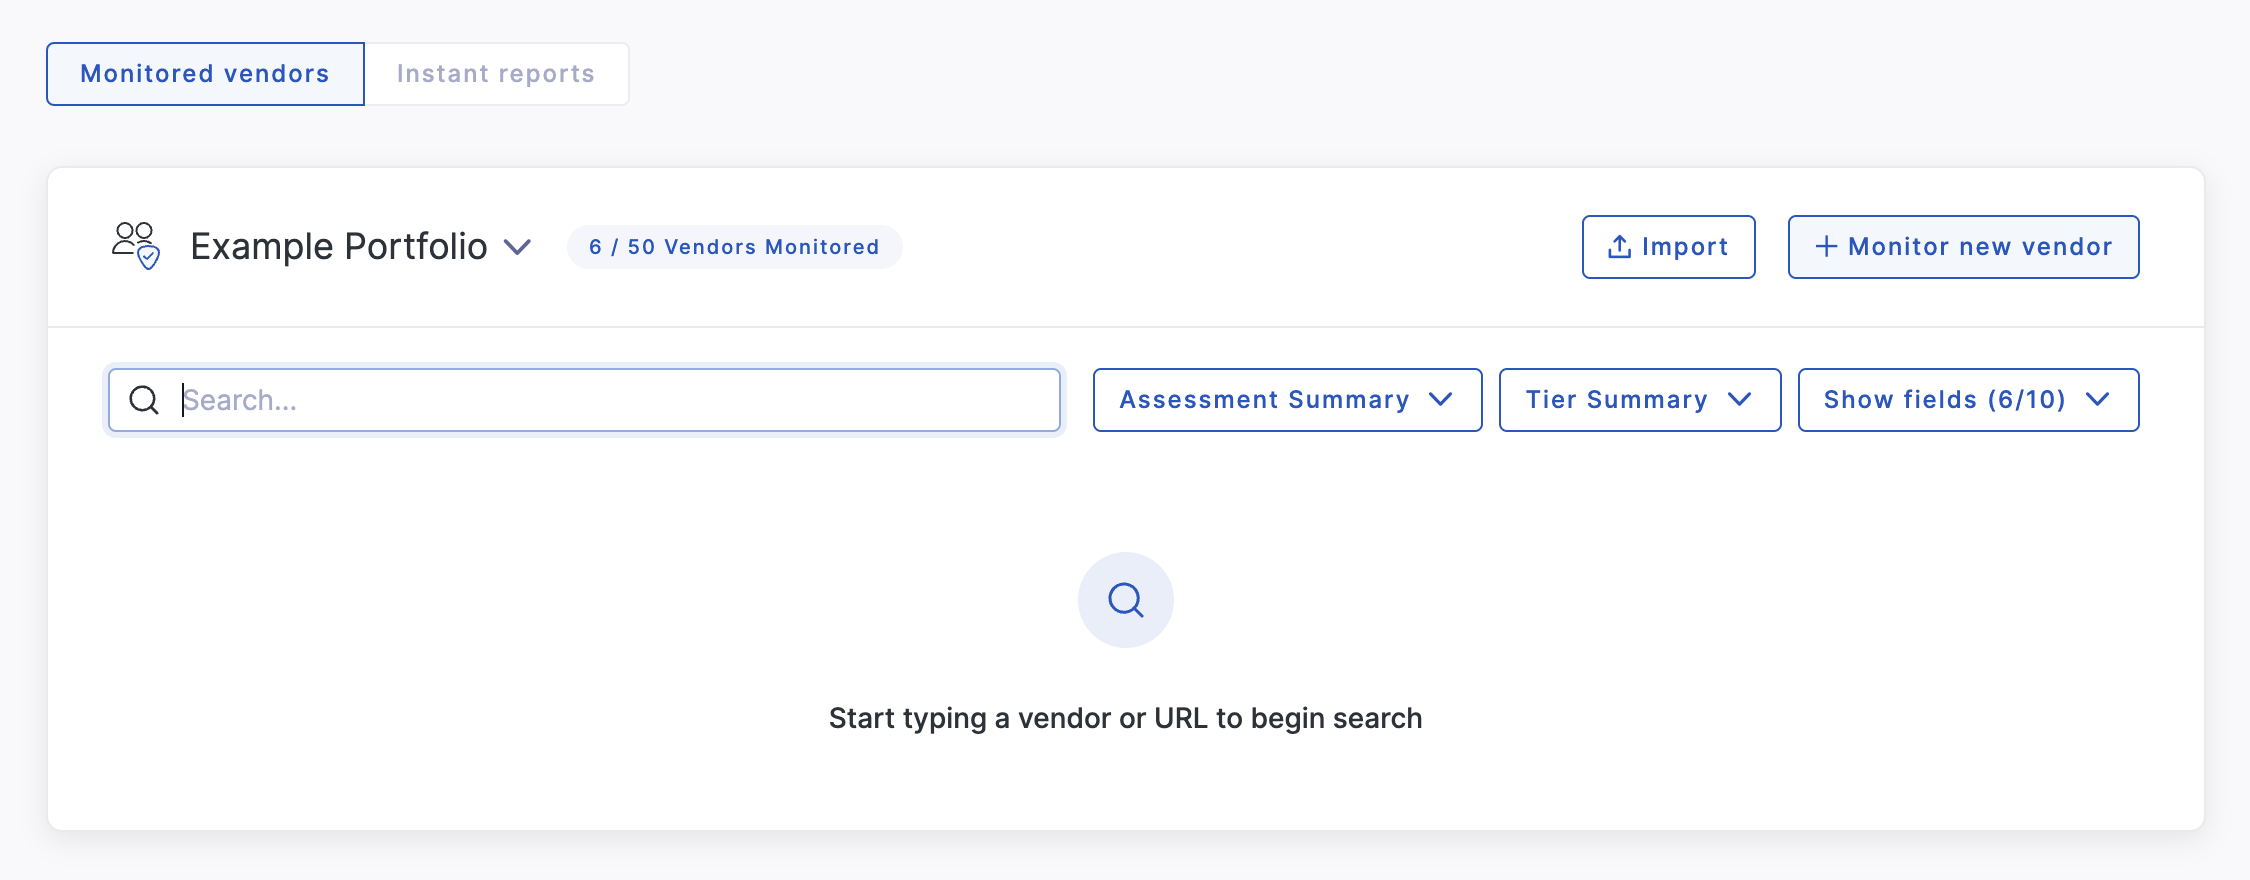The width and height of the screenshot is (2250, 880).
Task: Open the Assessment Summary dropdown
Action: coord(1287,400)
